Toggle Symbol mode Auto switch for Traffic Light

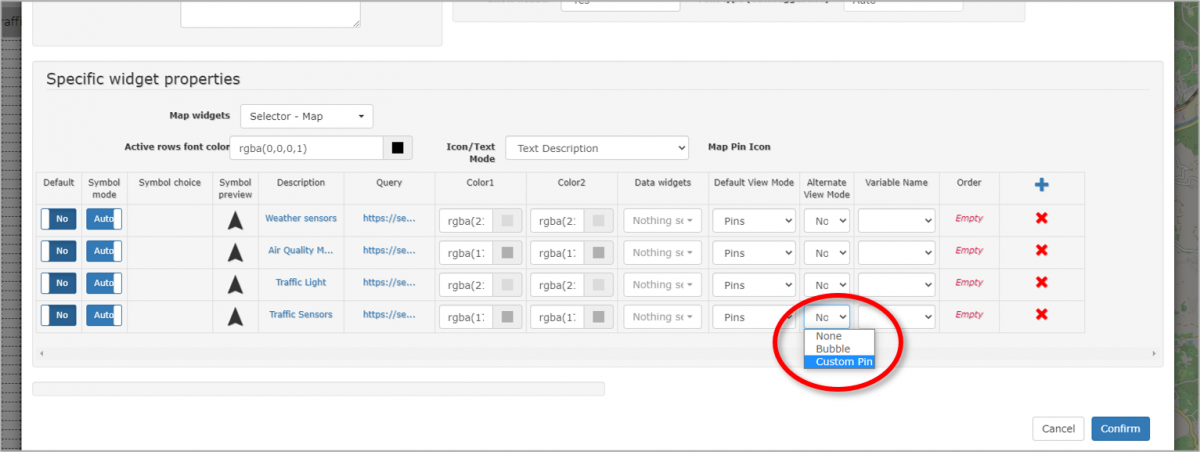(104, 284)
